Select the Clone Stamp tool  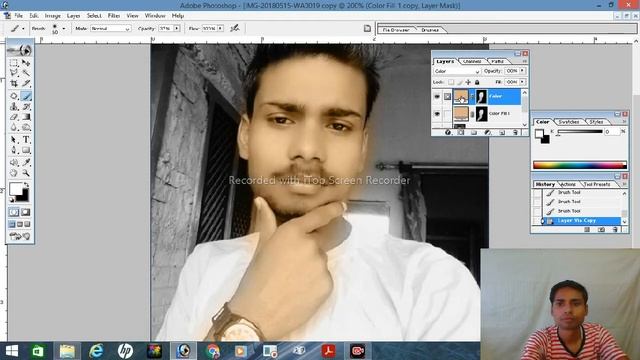point(14,107)
